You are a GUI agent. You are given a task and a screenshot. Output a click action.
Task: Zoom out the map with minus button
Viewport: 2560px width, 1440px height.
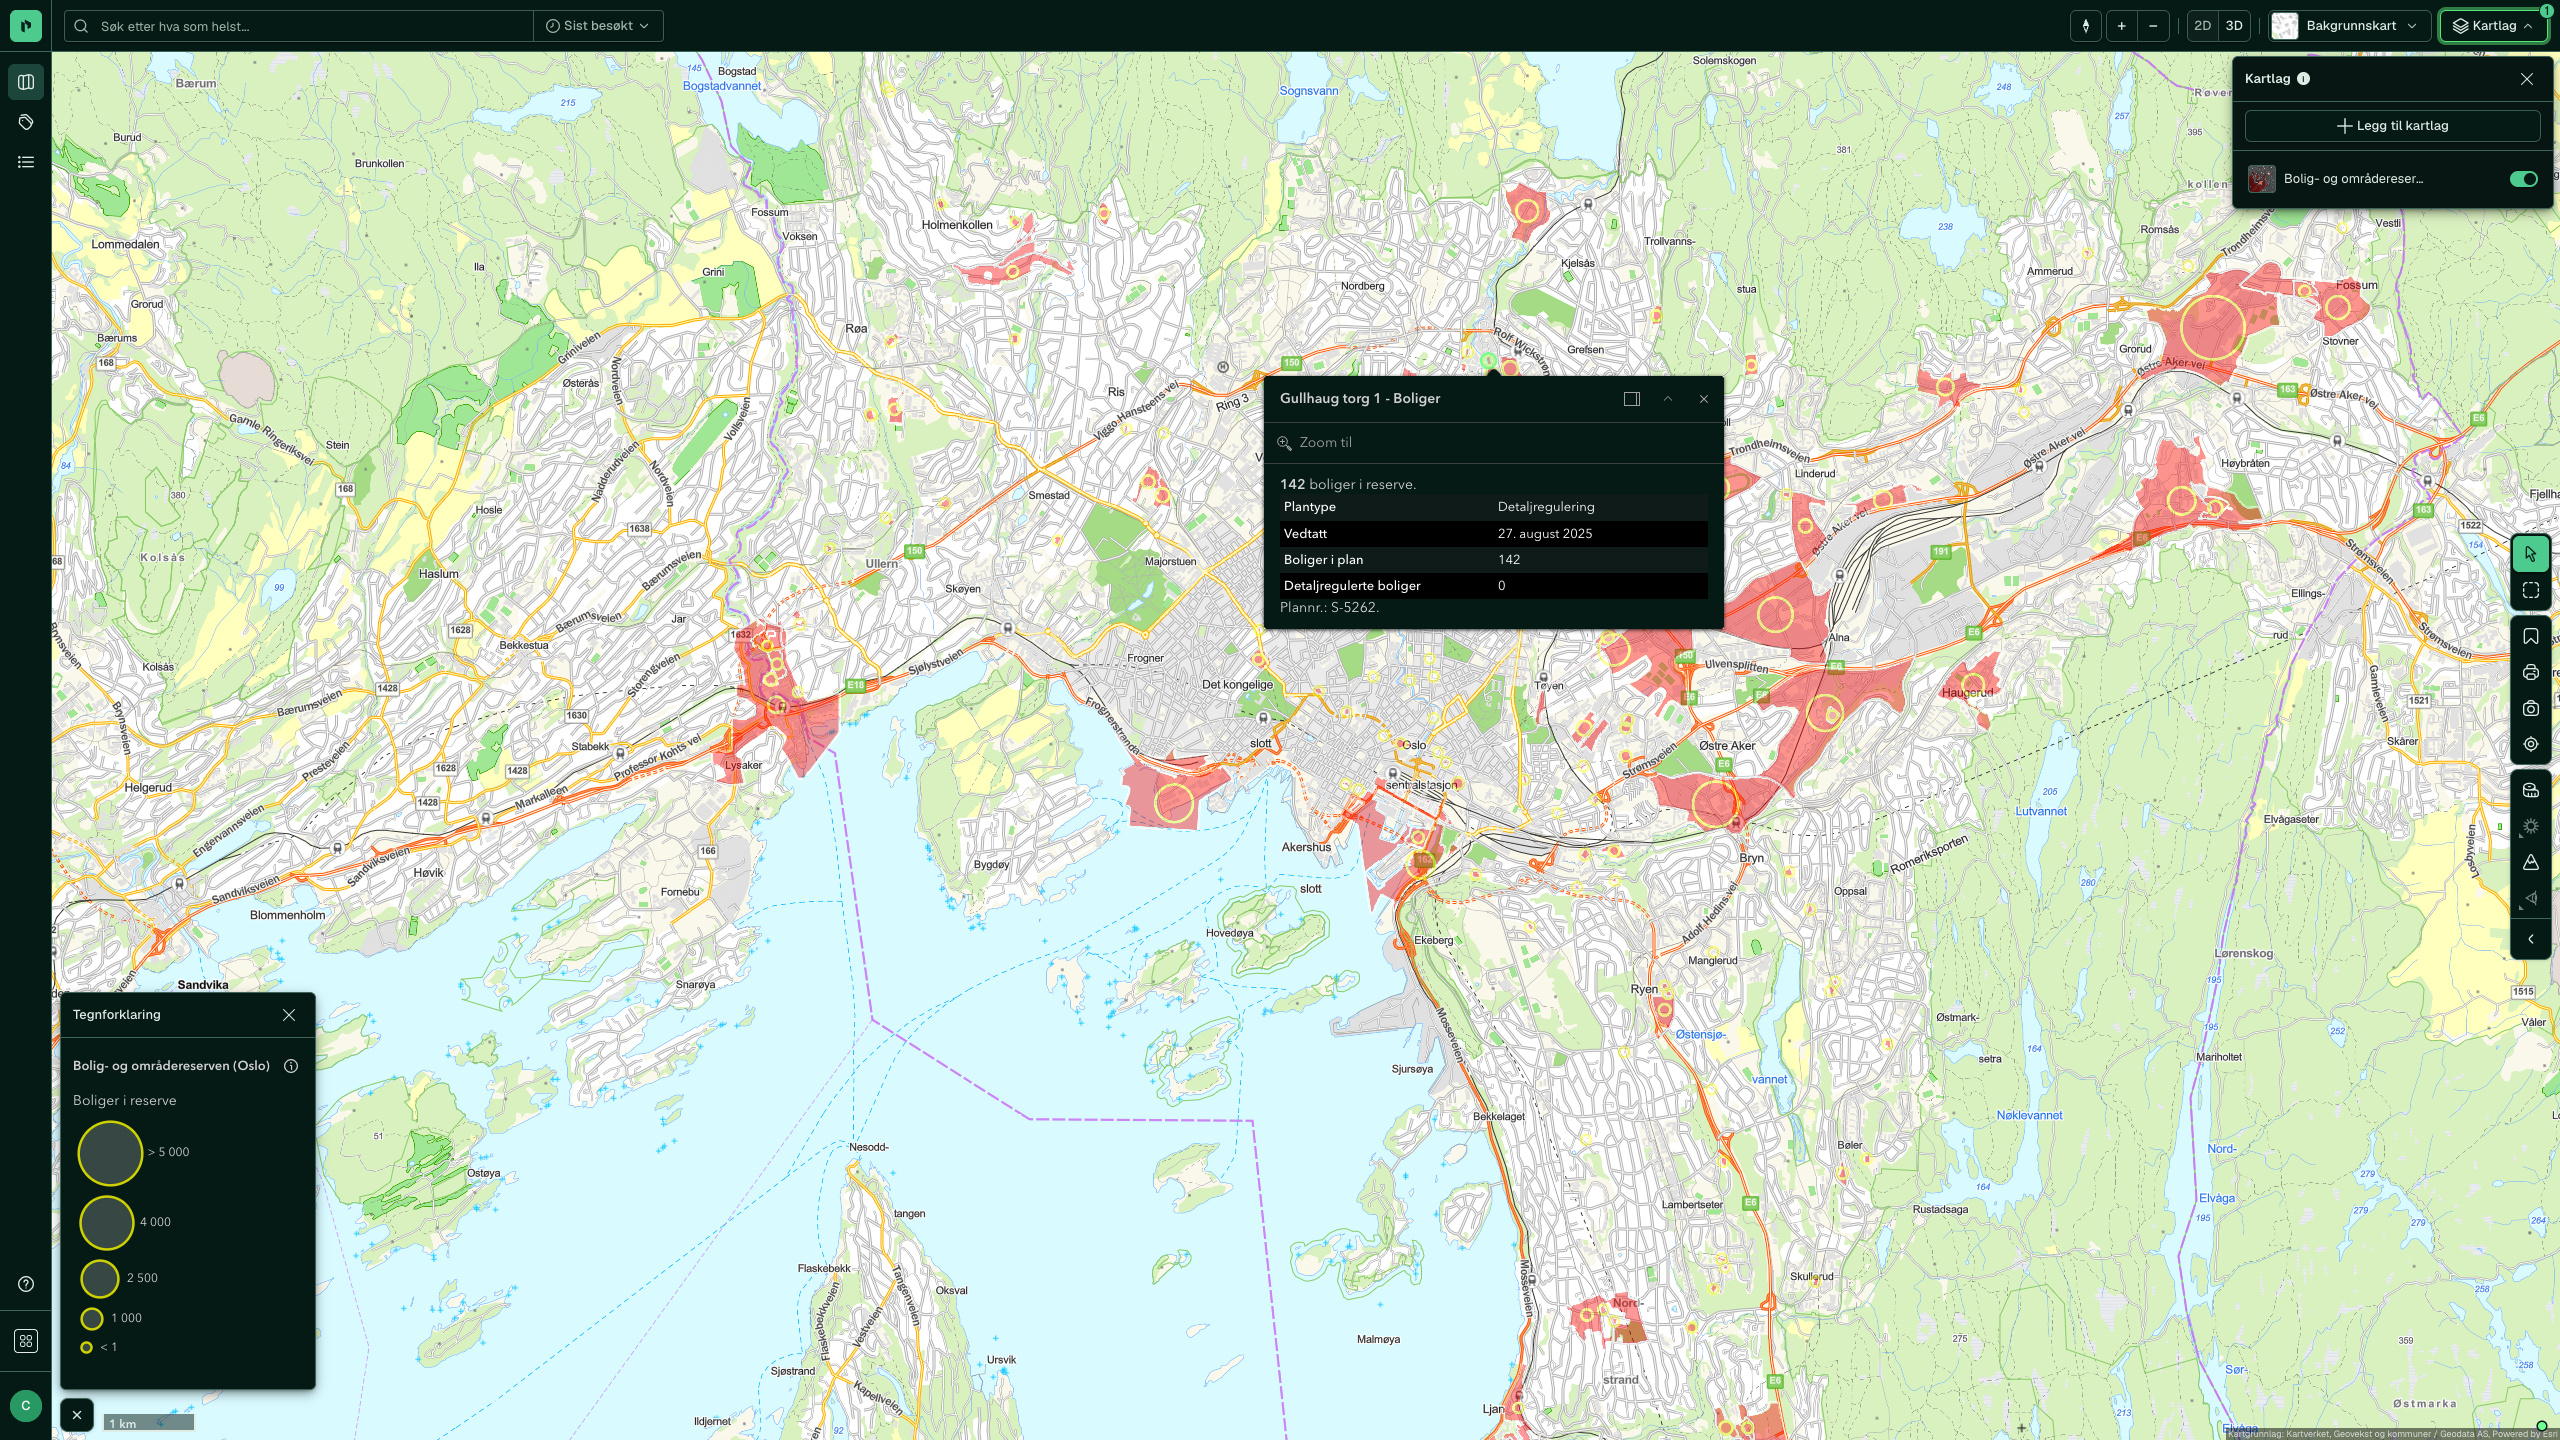[x=2153, y=26]
